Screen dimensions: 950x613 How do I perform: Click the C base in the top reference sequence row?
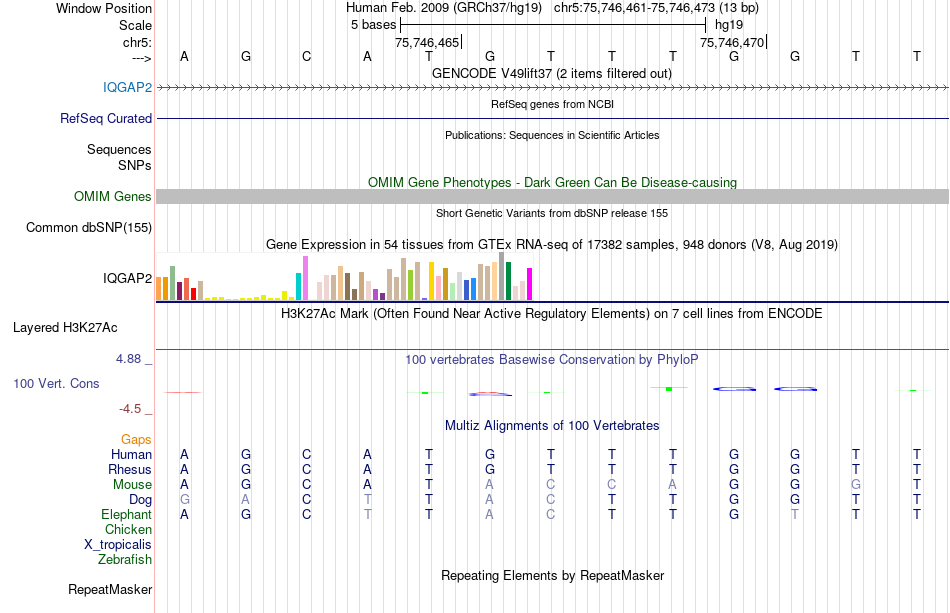pyautogui.click(x=307, y=56)
